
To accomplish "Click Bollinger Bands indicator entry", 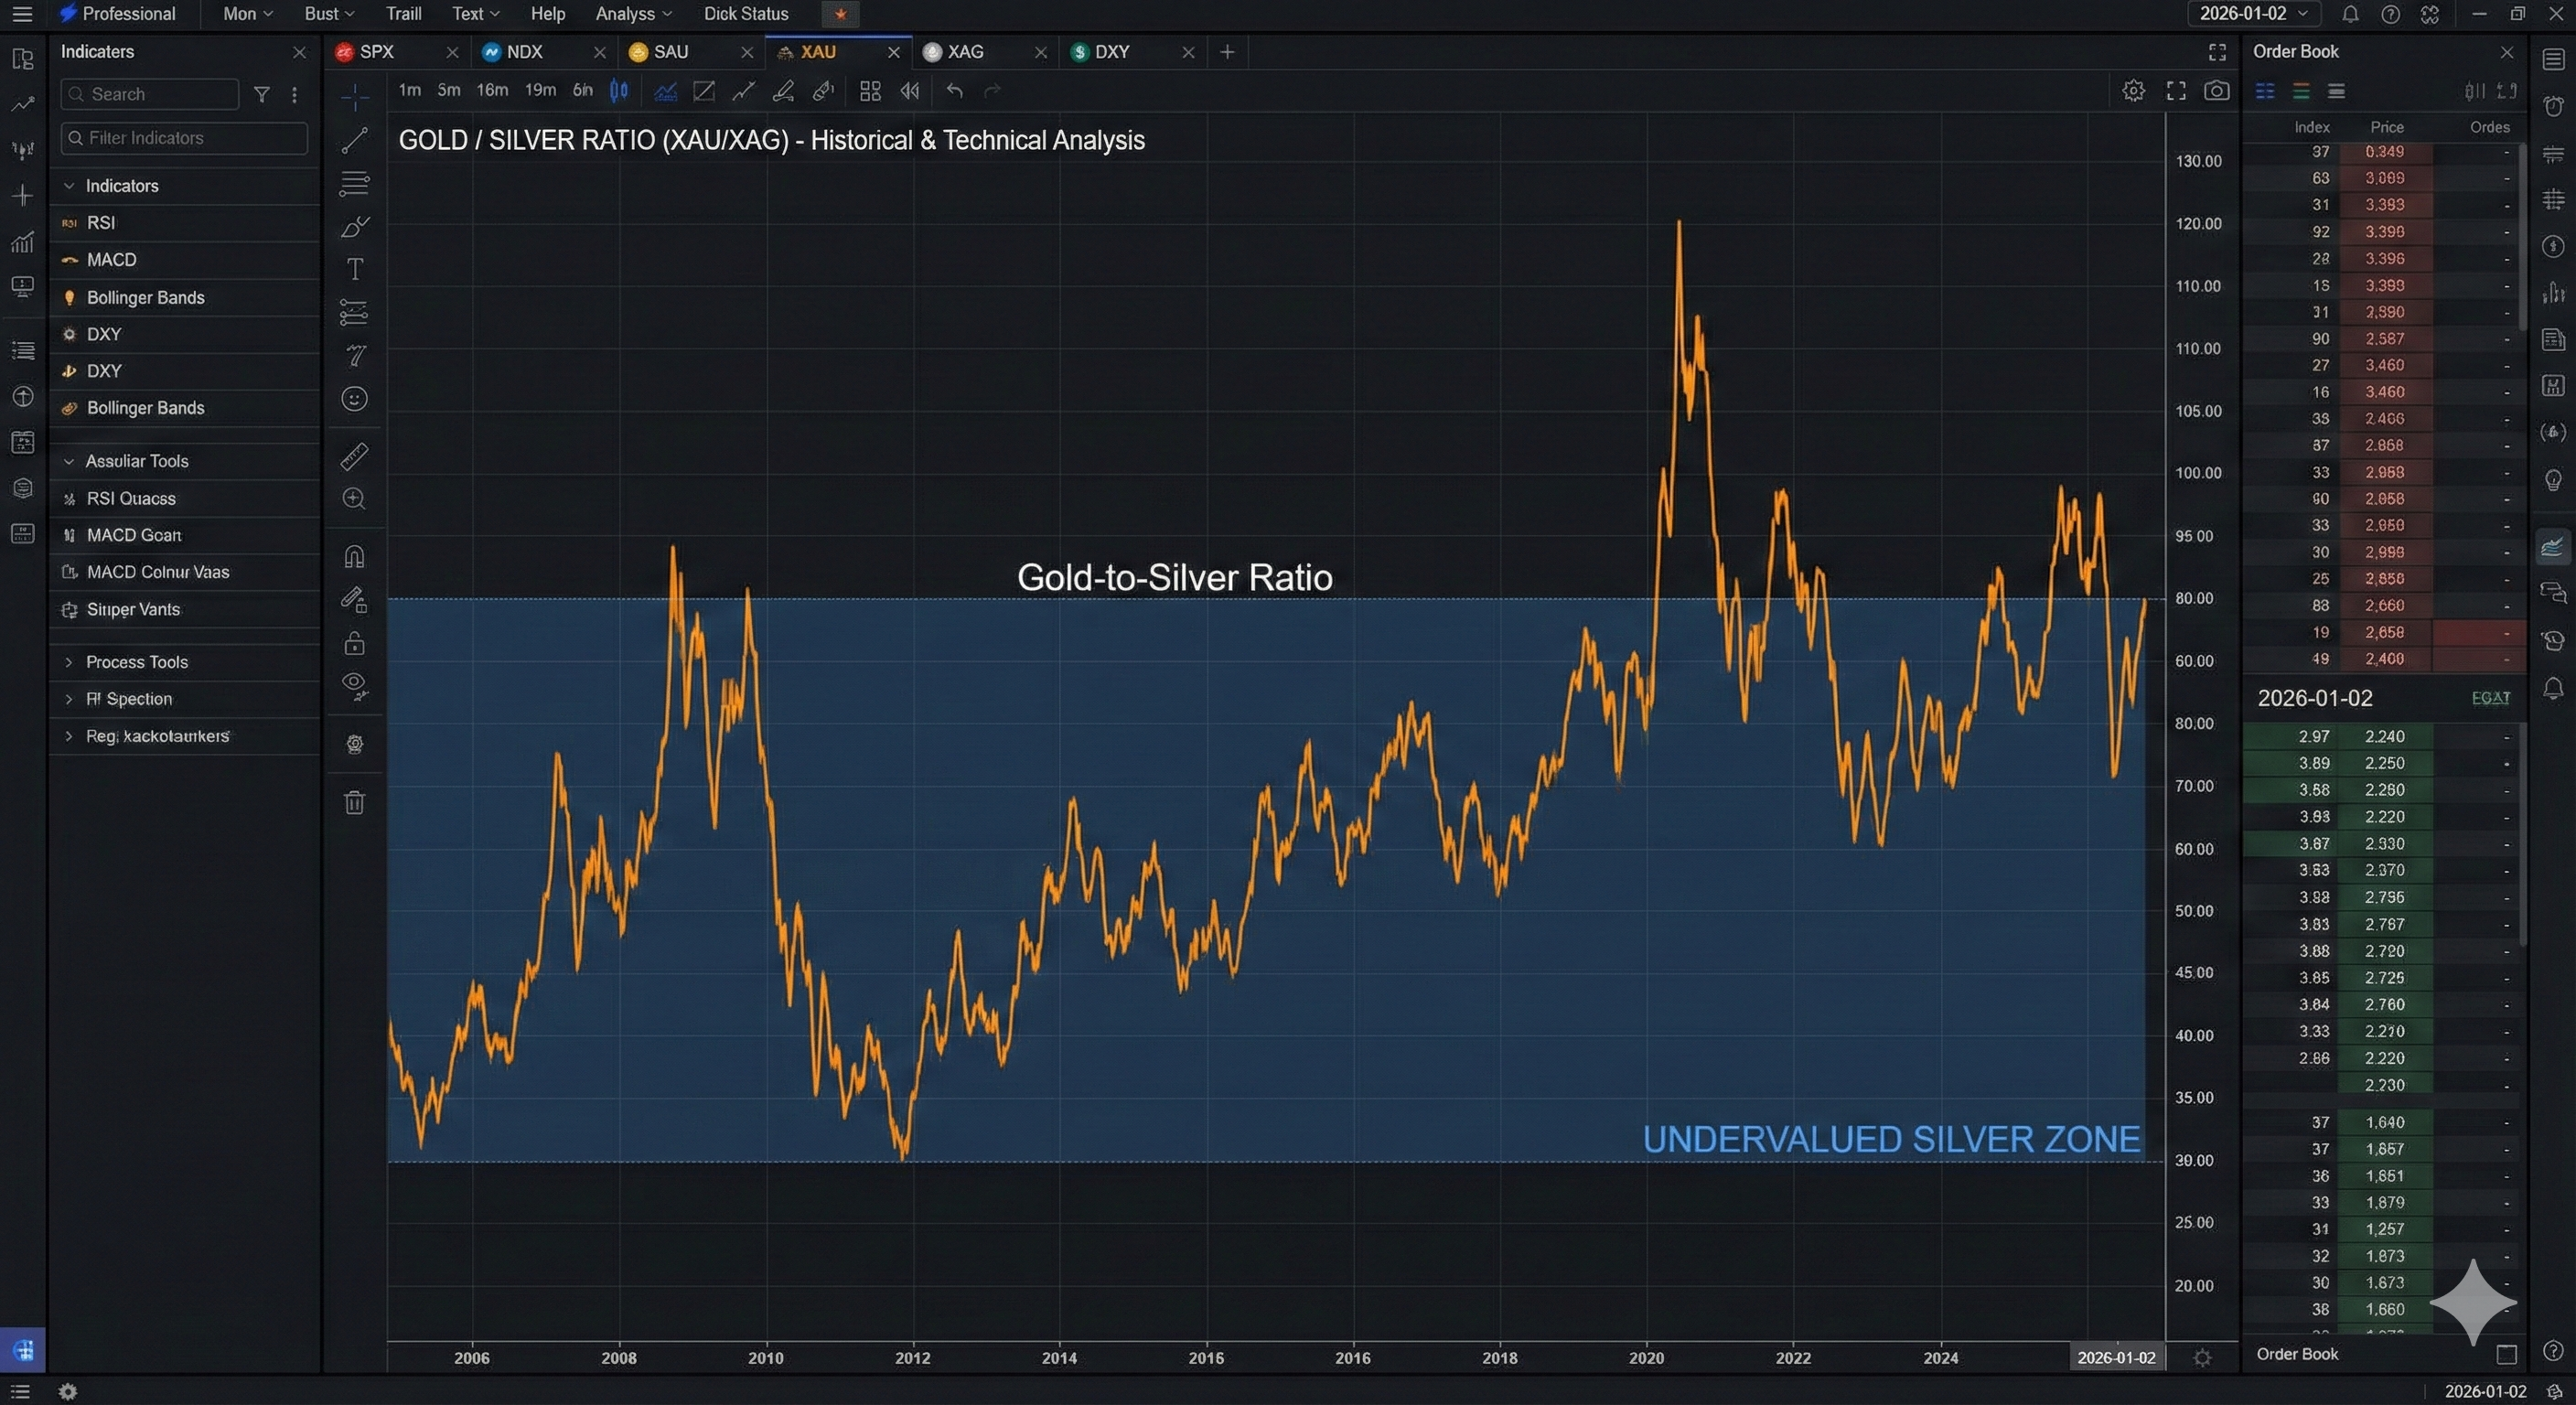I will click(145, 298).
